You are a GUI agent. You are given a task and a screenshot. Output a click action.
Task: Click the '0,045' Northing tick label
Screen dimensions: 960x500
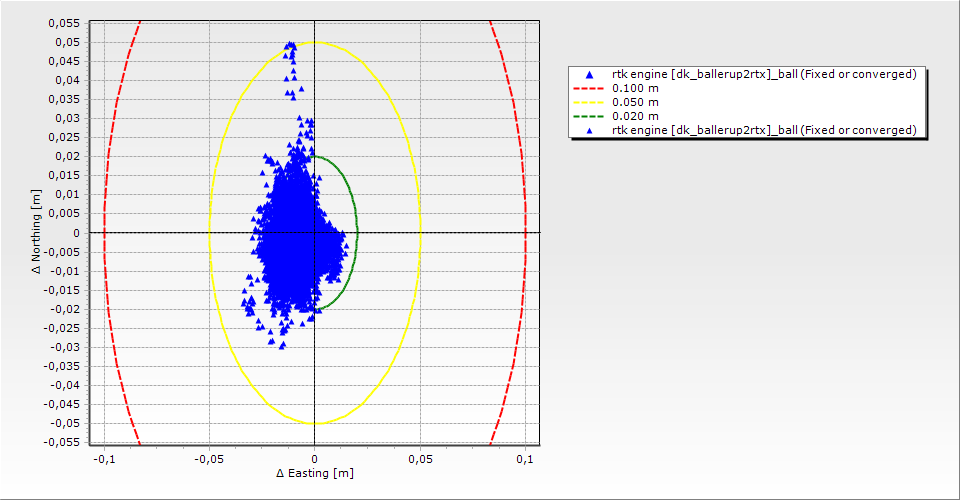click(64, 61)
